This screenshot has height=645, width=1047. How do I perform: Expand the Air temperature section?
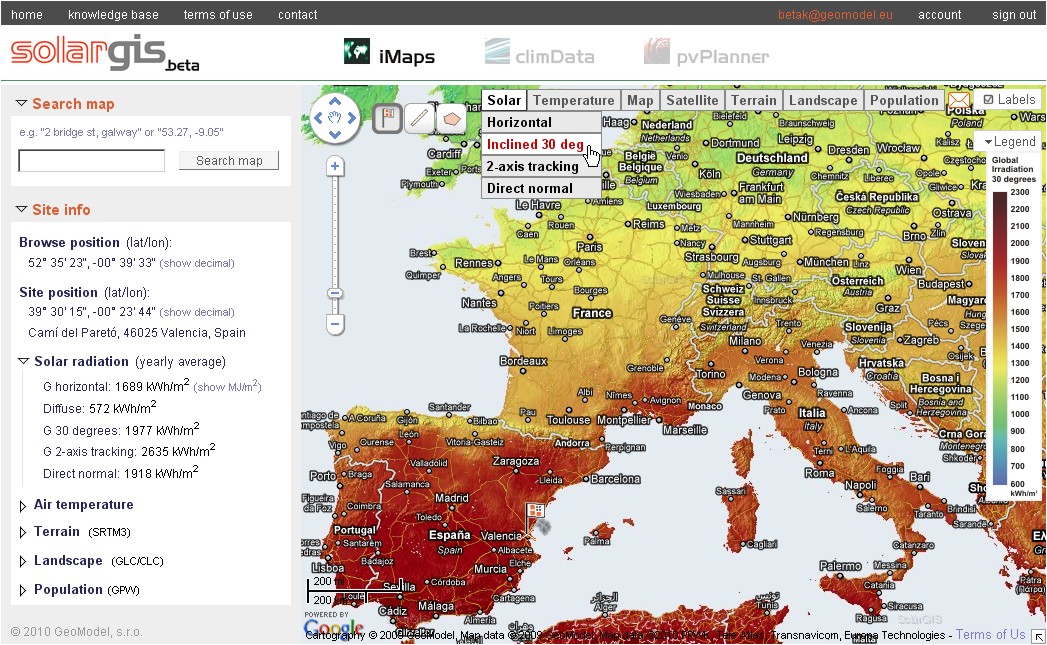23,505
